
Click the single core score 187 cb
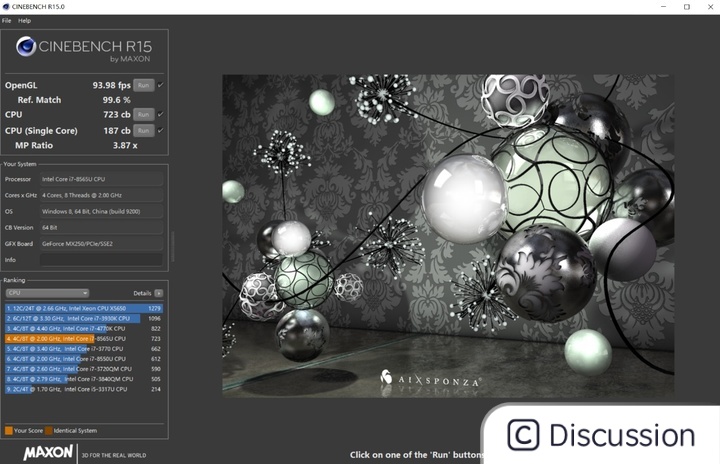[117, 131]
